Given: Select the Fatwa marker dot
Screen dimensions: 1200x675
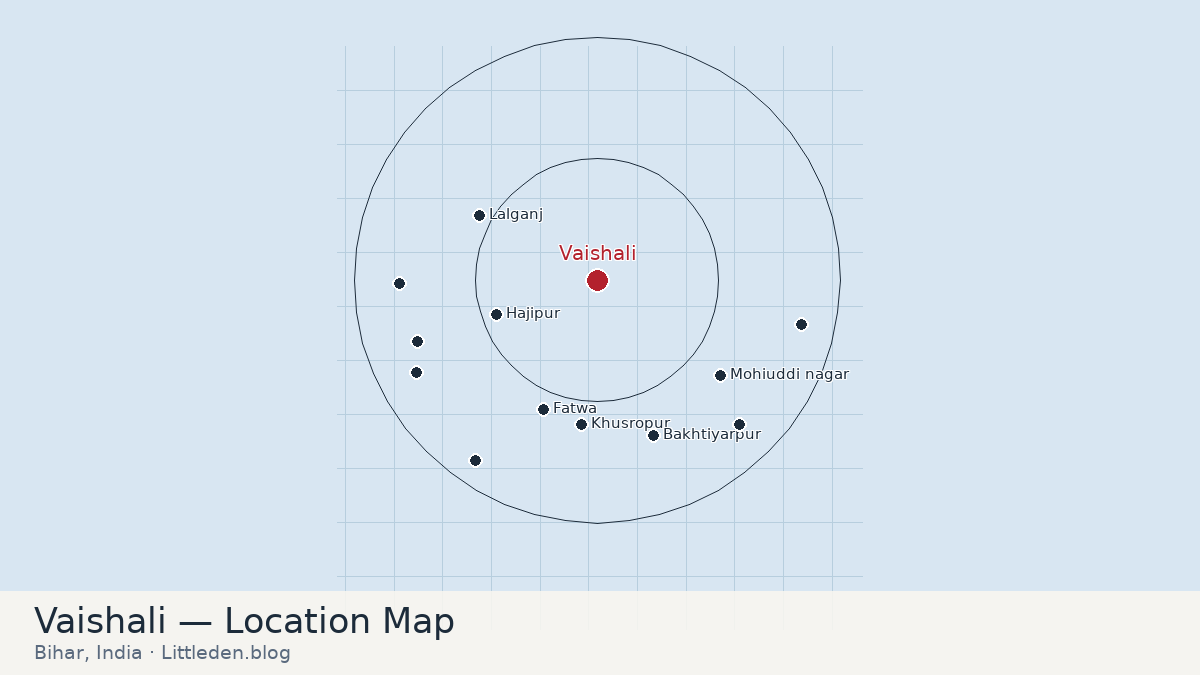Looking at the screenshot, I should click(543, 409).
